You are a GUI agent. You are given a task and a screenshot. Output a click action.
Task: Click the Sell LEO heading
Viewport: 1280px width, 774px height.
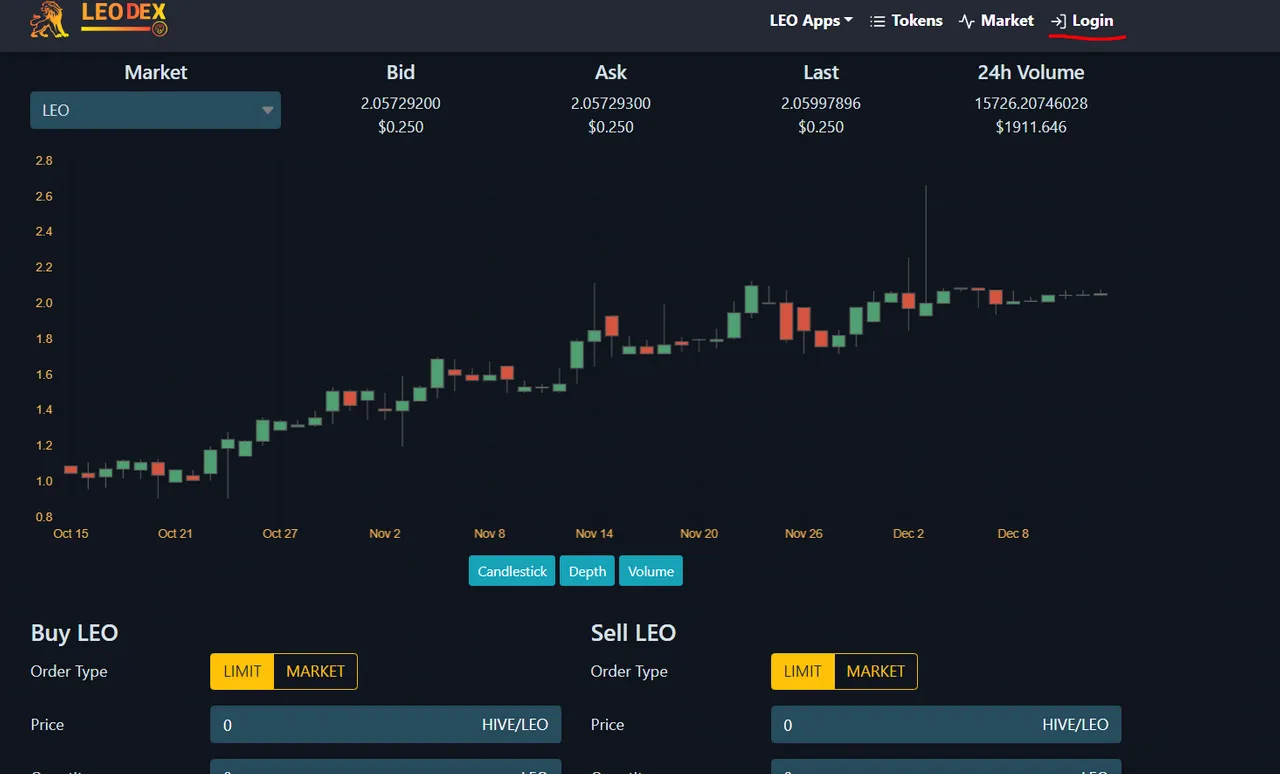click(633, 633)
